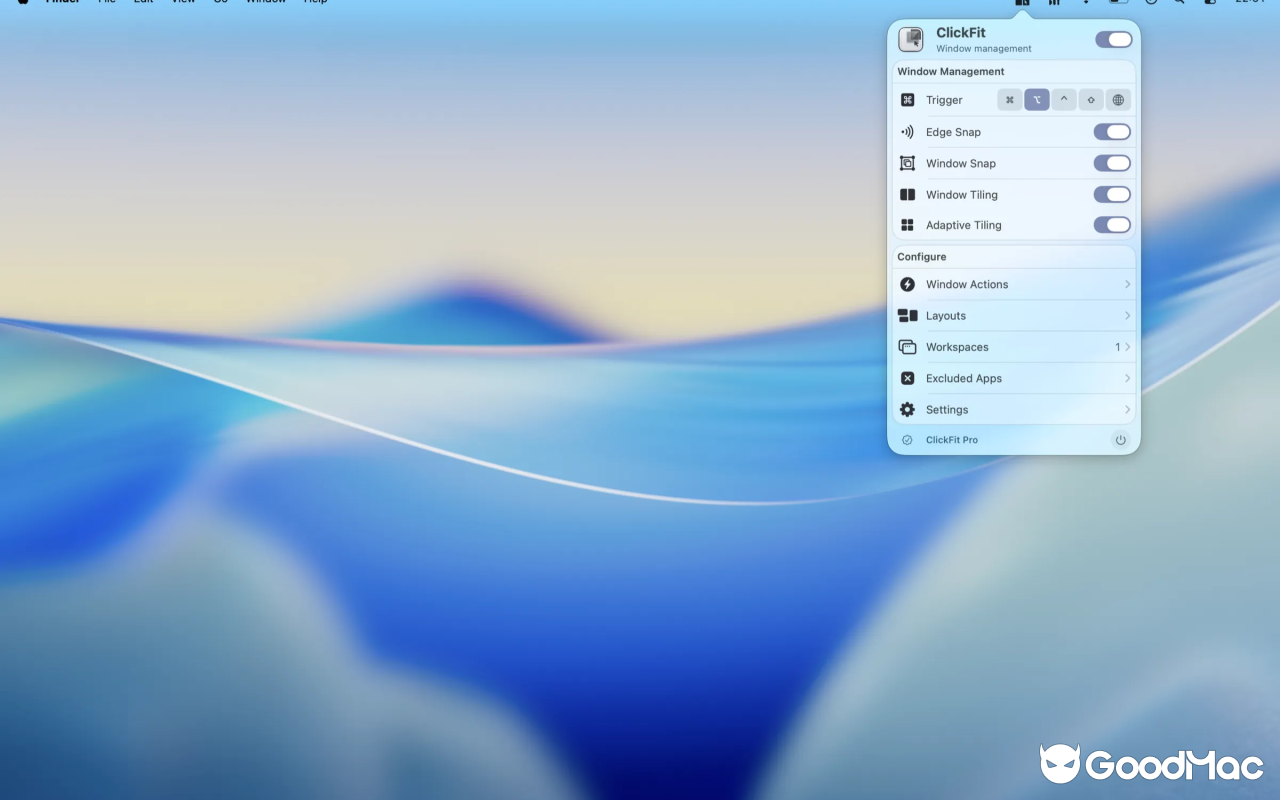Expand the Layouts chevron
The height and width of the screenshot is (800, 1280).
(1127, 316)
